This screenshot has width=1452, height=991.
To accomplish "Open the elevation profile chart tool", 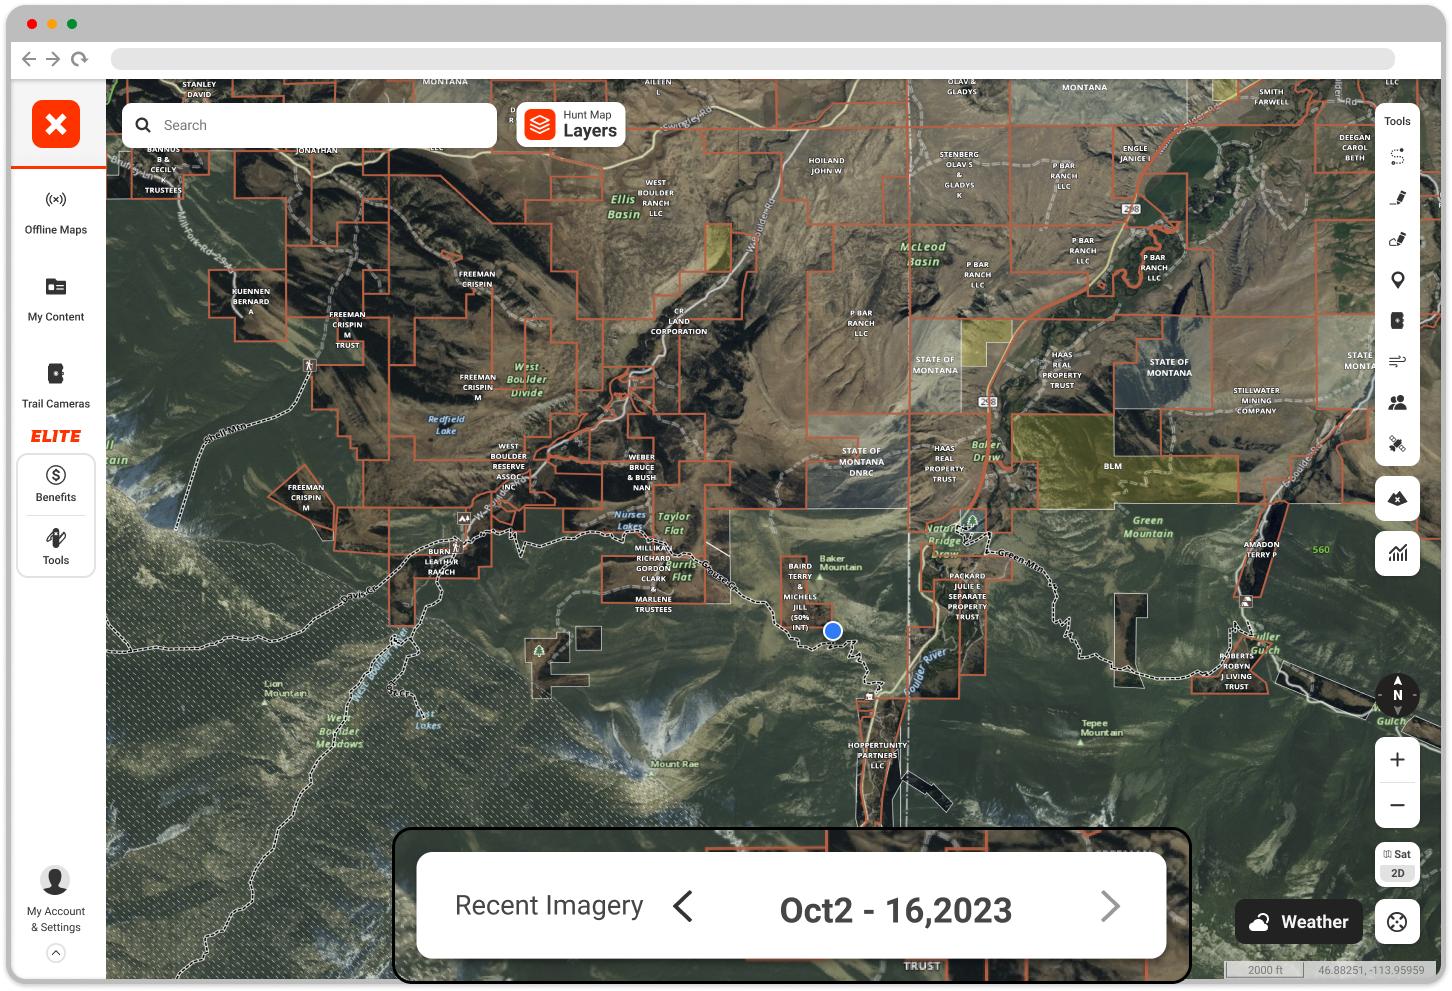I will (1397, 553).
